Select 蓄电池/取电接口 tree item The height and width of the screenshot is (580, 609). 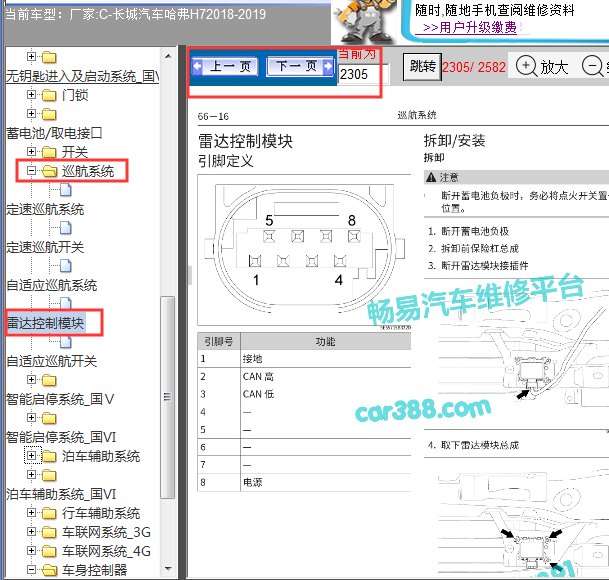tap(54, 133)
